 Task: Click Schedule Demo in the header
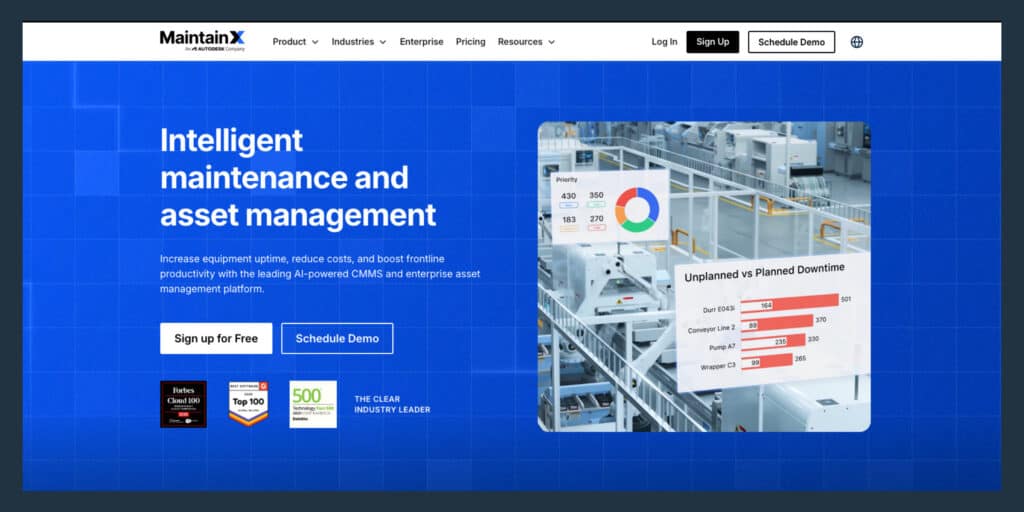792,42
